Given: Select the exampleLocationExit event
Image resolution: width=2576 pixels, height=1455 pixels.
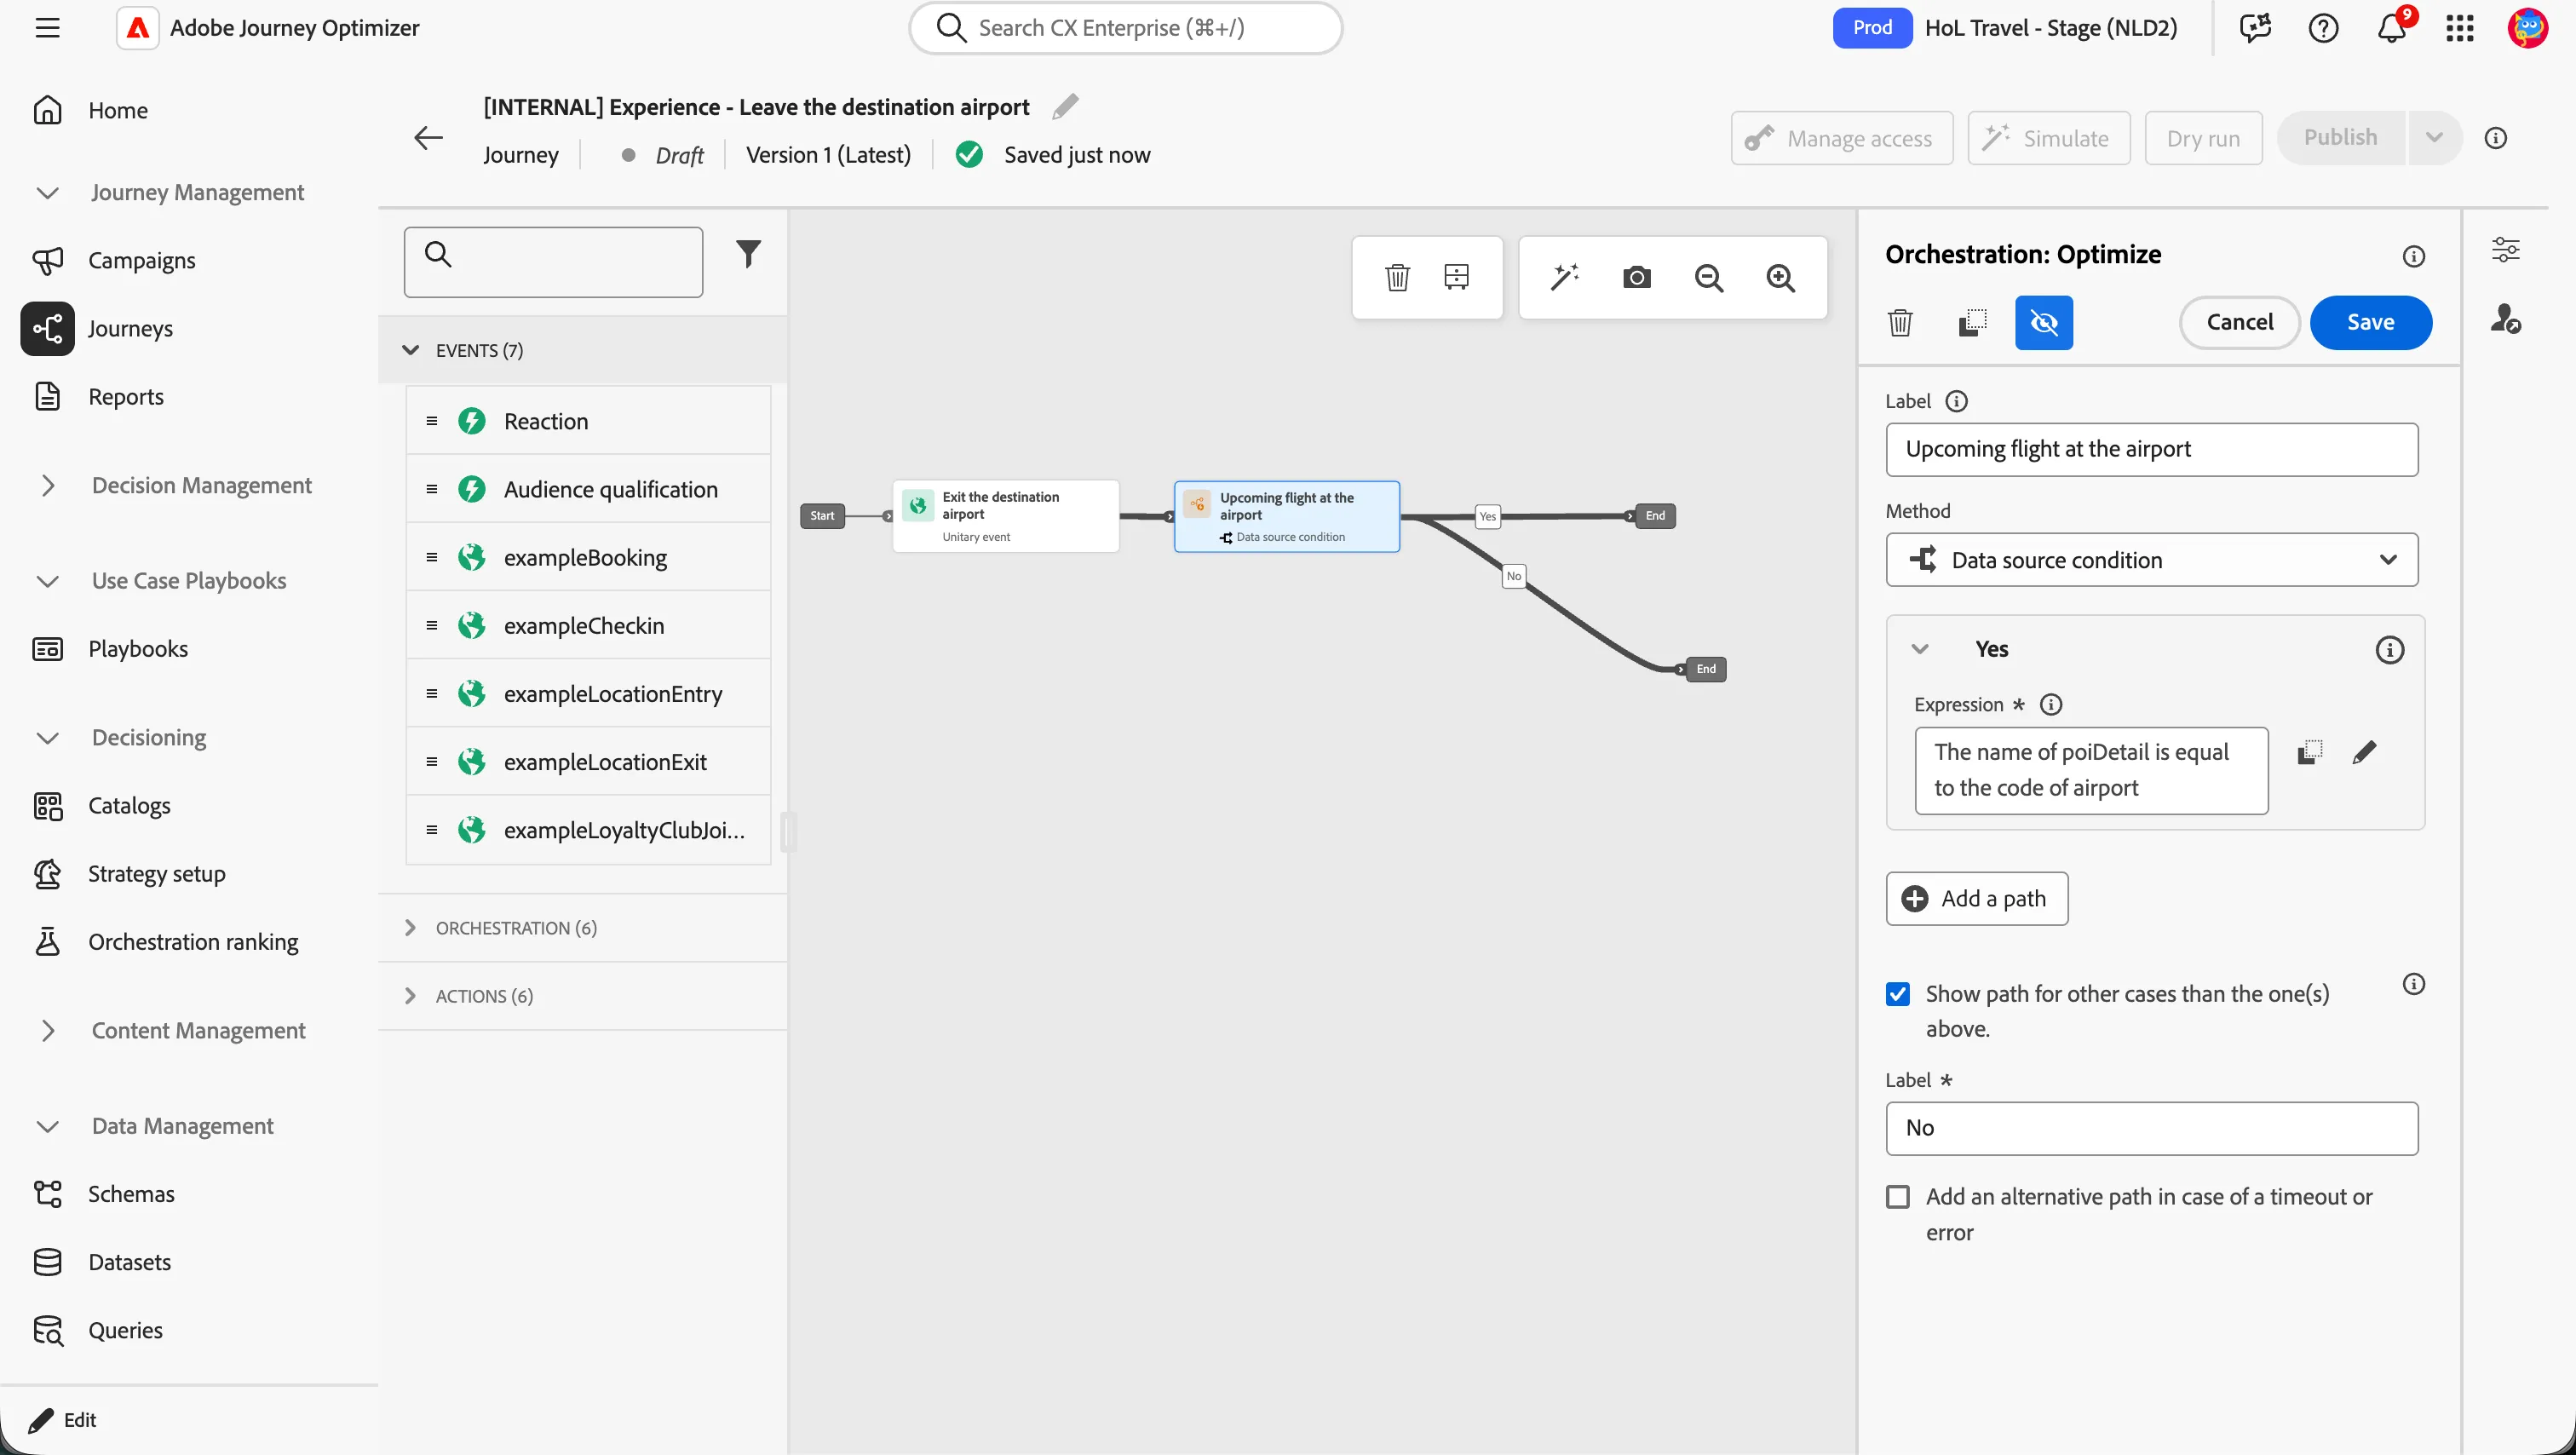Looking at the screenshot, I should tap(588, 762).
